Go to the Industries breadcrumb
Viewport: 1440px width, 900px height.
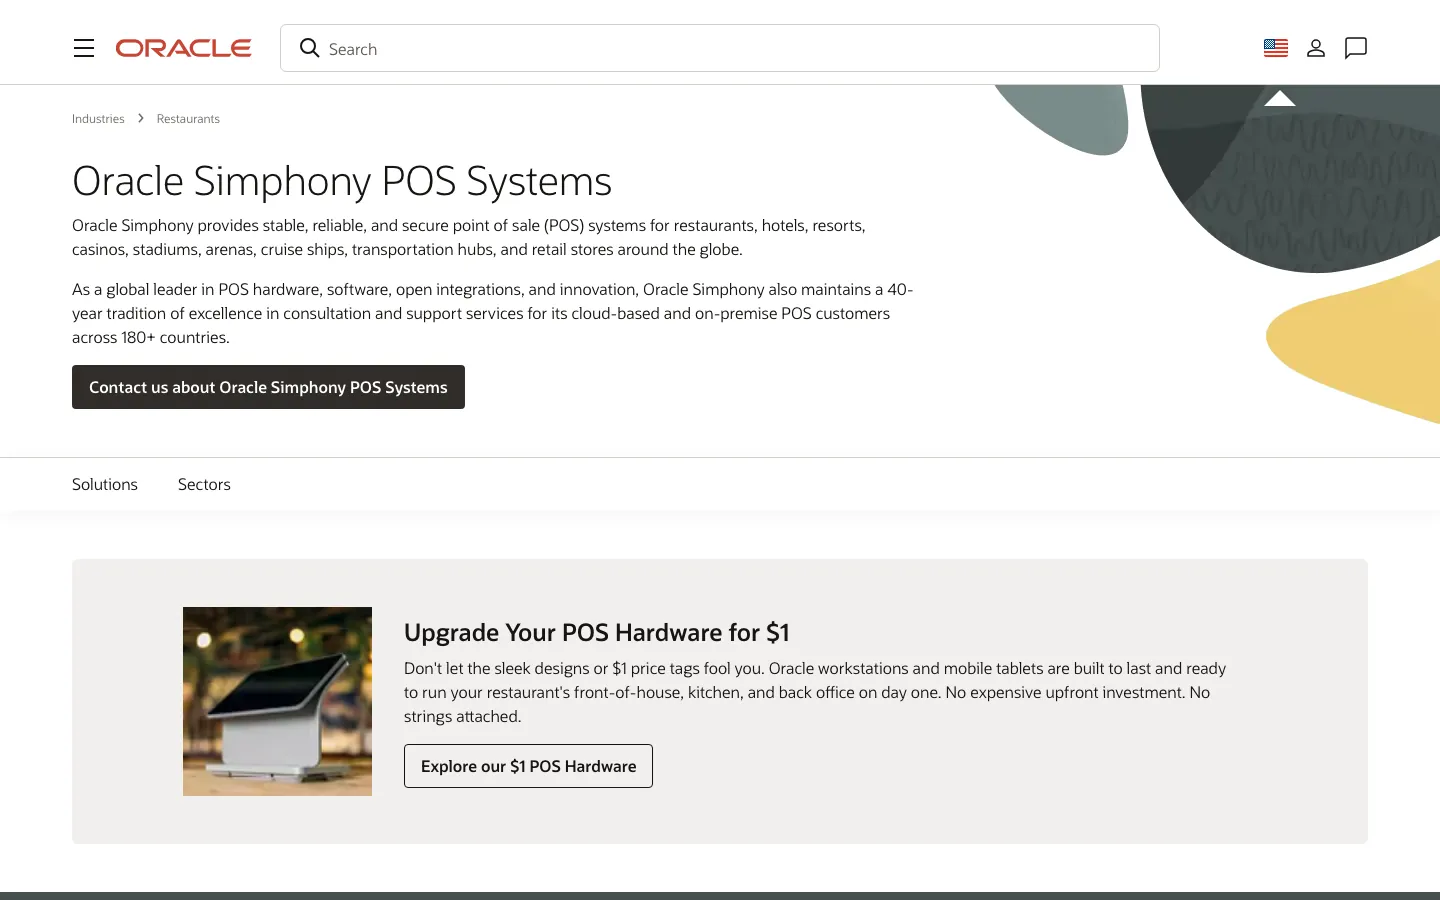pos(98,119)
